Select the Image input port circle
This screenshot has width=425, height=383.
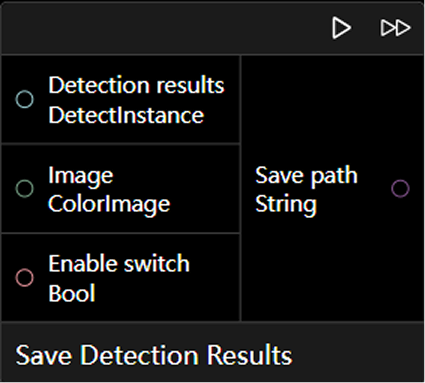click(x=25, y=188)
